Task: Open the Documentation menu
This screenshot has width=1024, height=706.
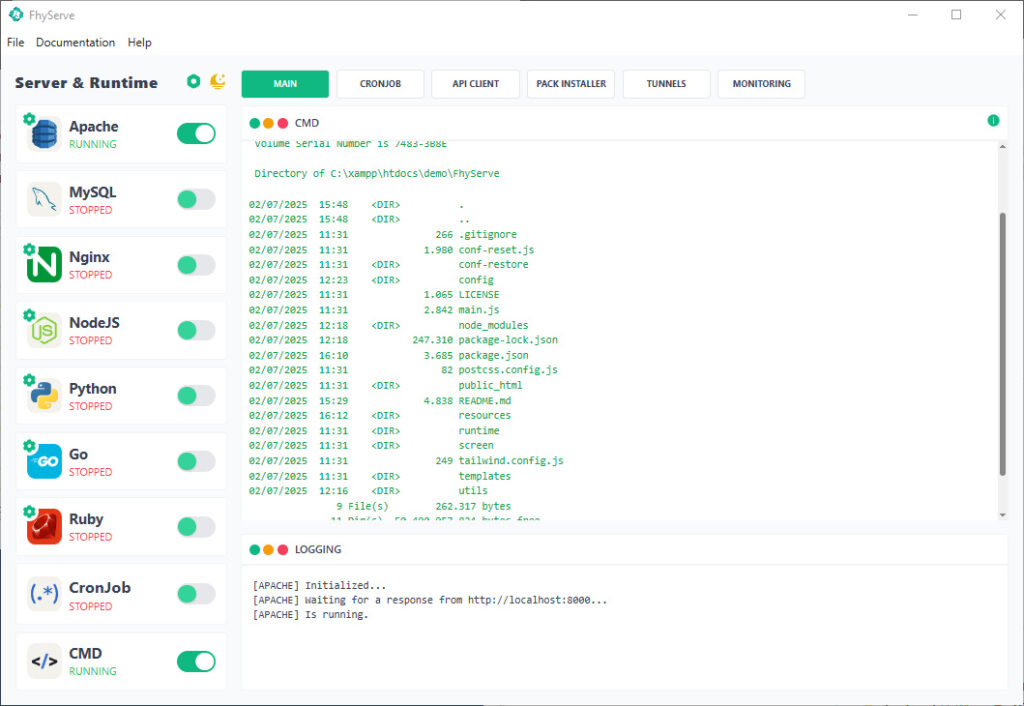Action: pos(75,42)
